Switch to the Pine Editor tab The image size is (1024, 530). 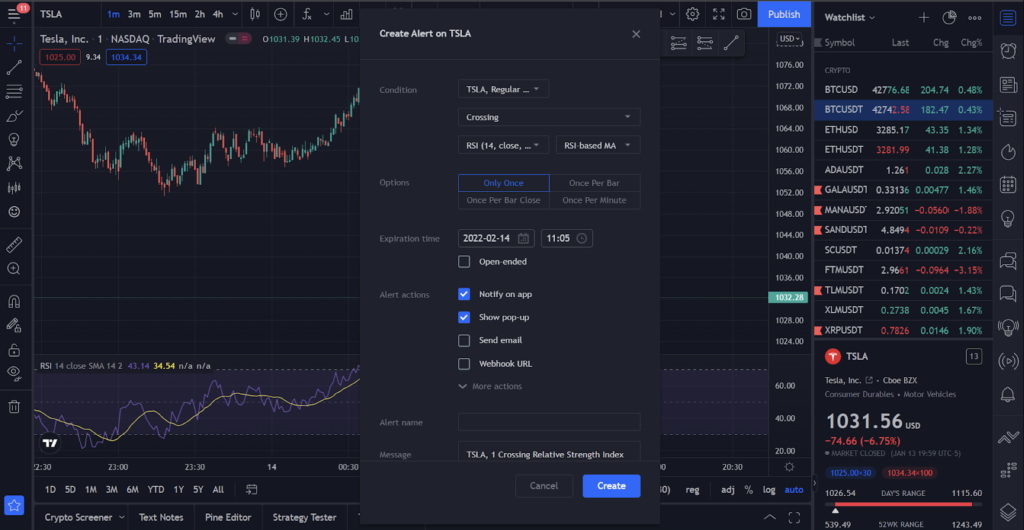pos(228,518)
